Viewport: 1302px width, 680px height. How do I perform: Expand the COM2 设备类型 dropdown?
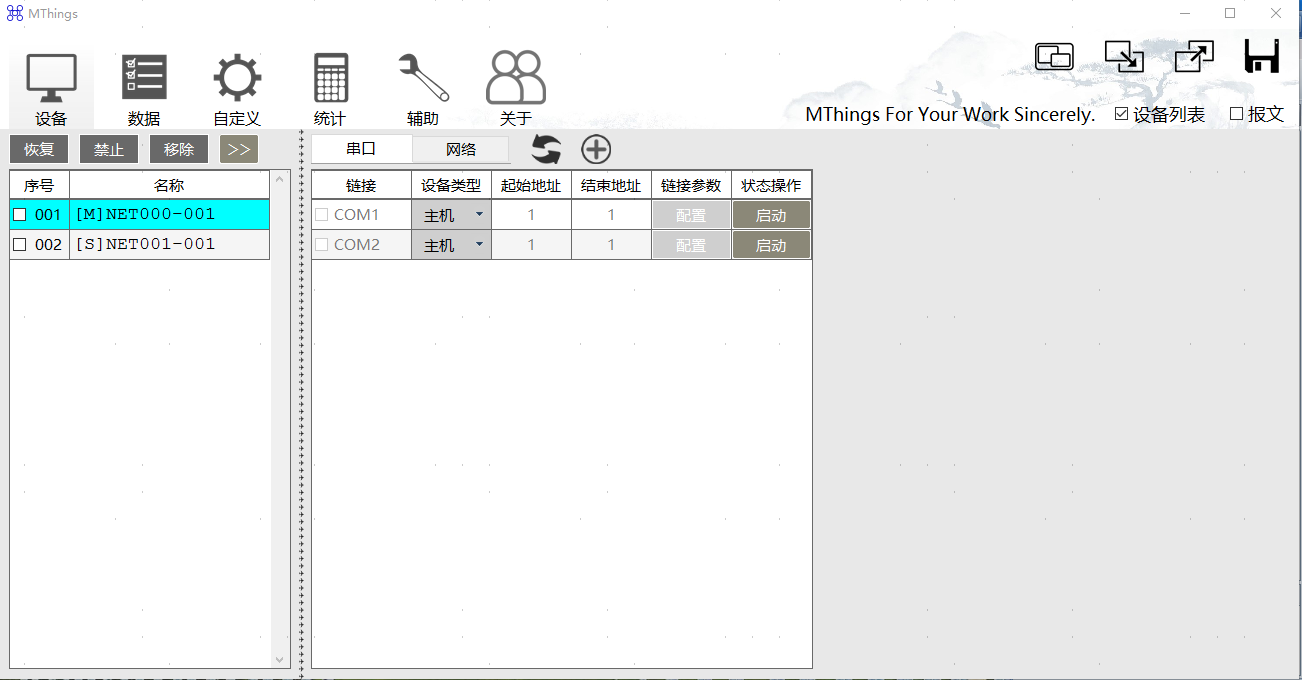(478, 245)
